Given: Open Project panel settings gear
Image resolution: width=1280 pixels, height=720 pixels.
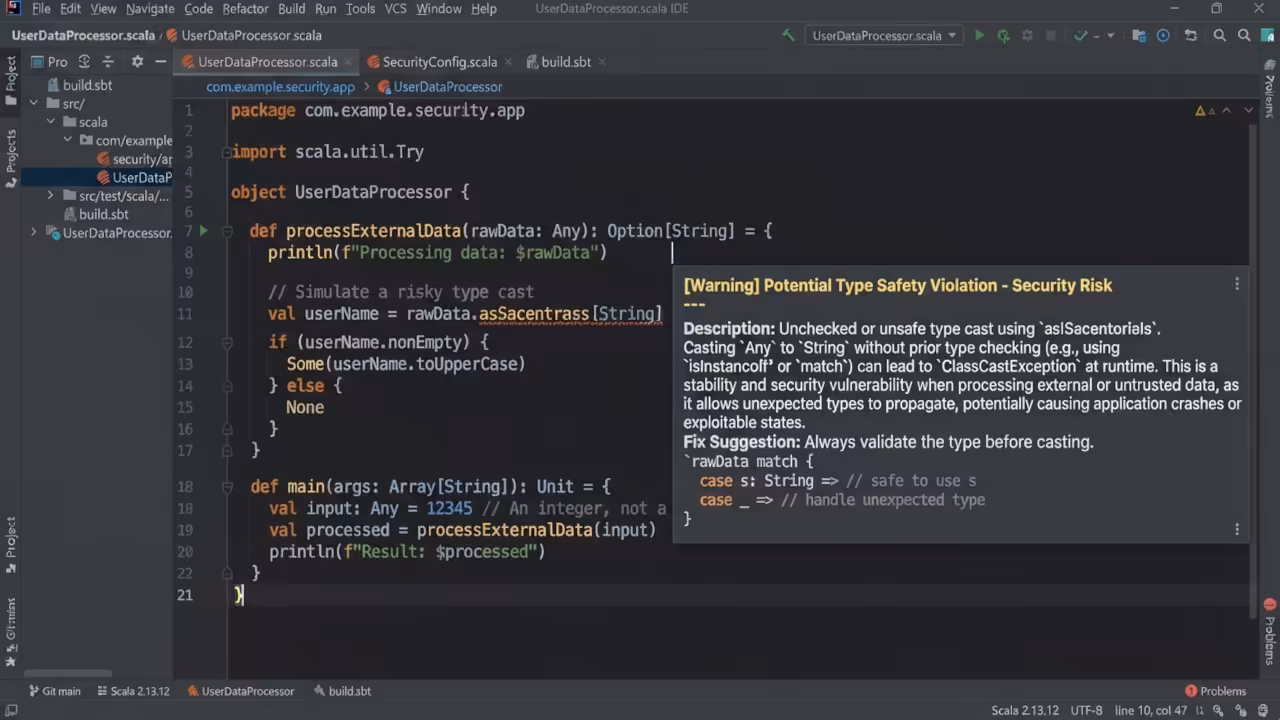Looking at the screenshot, I should (137, 62).
